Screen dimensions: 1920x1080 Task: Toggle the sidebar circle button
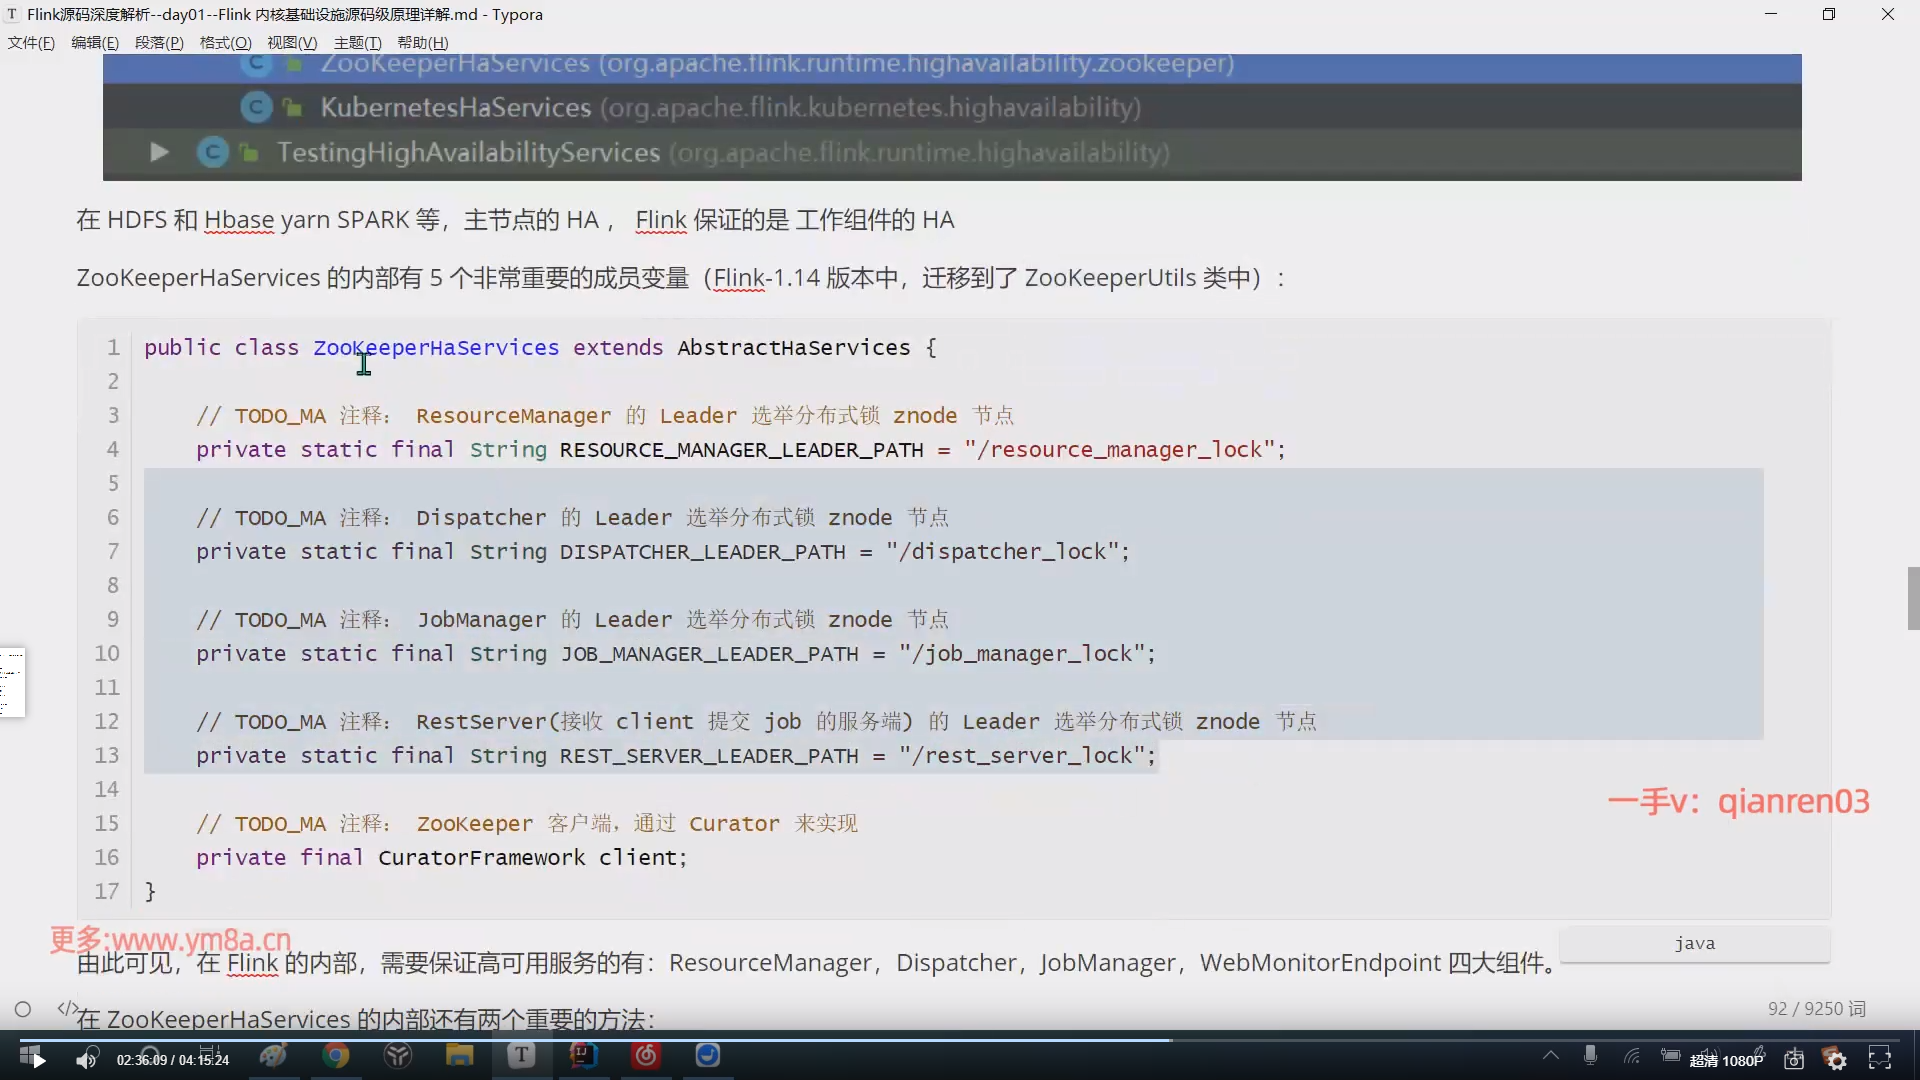[x=23, y=1009]
